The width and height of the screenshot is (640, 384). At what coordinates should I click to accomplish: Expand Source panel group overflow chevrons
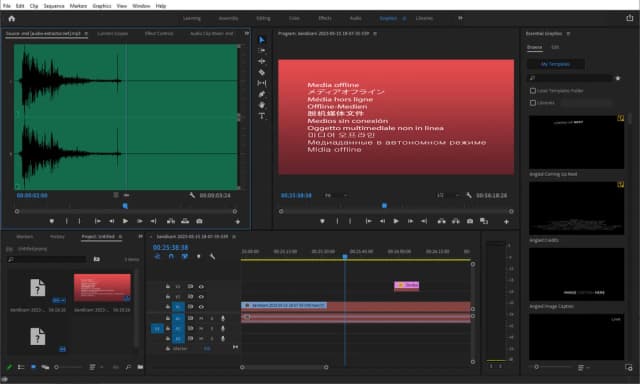tap(247, 33)
